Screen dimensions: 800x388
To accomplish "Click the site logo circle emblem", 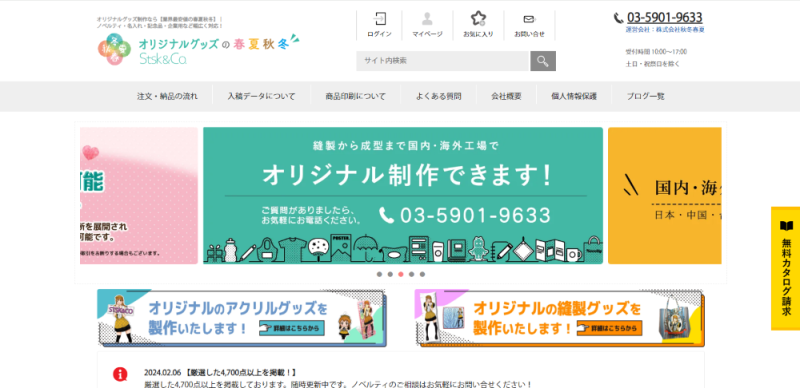I will pyautogui.click(x=114, y=49).
